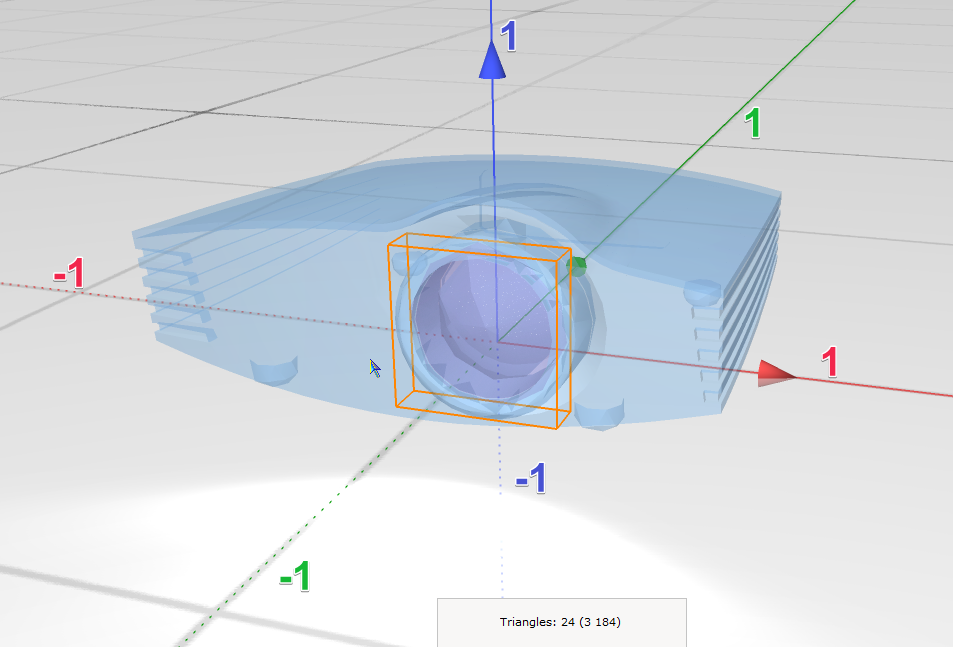Click the green Y-axis sphere handle
This screenshot has height=647, width=953.
pyautogui.click(x=576, y=265)
